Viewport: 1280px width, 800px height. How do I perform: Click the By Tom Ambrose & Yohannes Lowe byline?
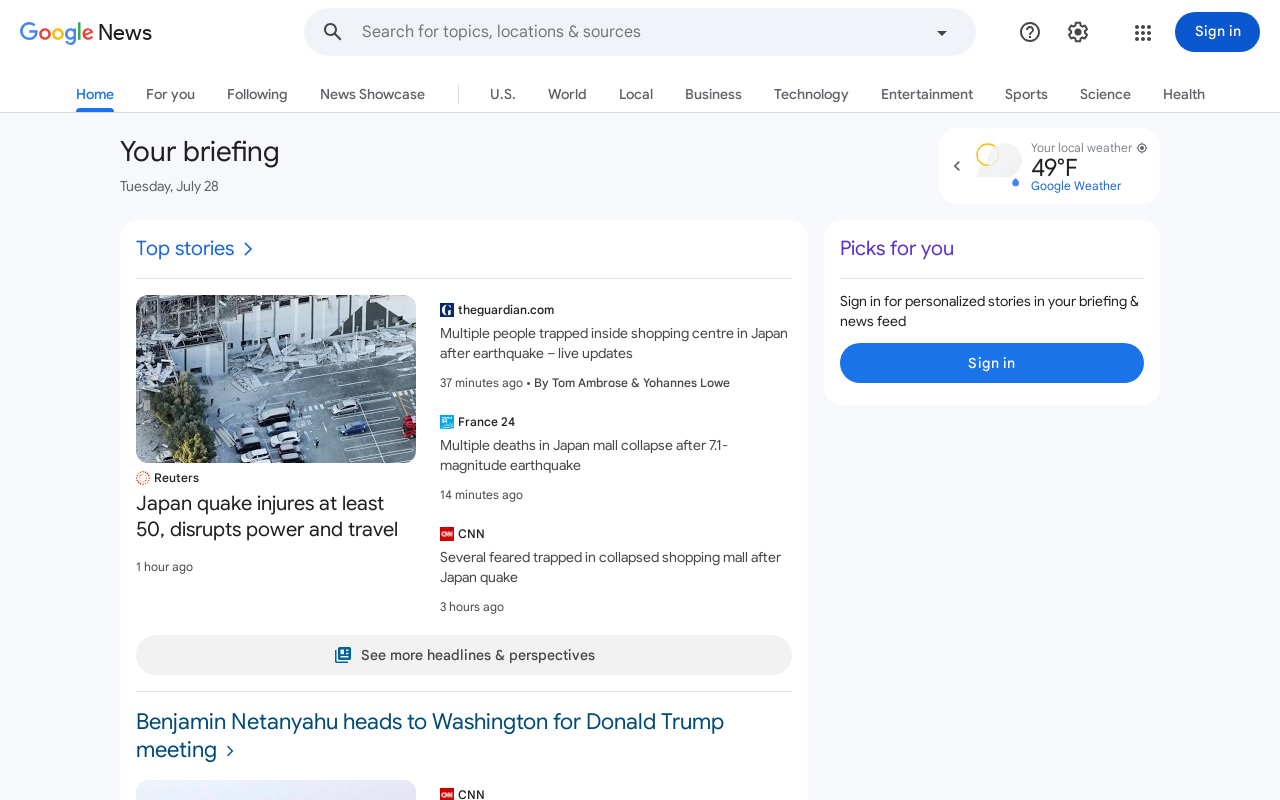632,383
